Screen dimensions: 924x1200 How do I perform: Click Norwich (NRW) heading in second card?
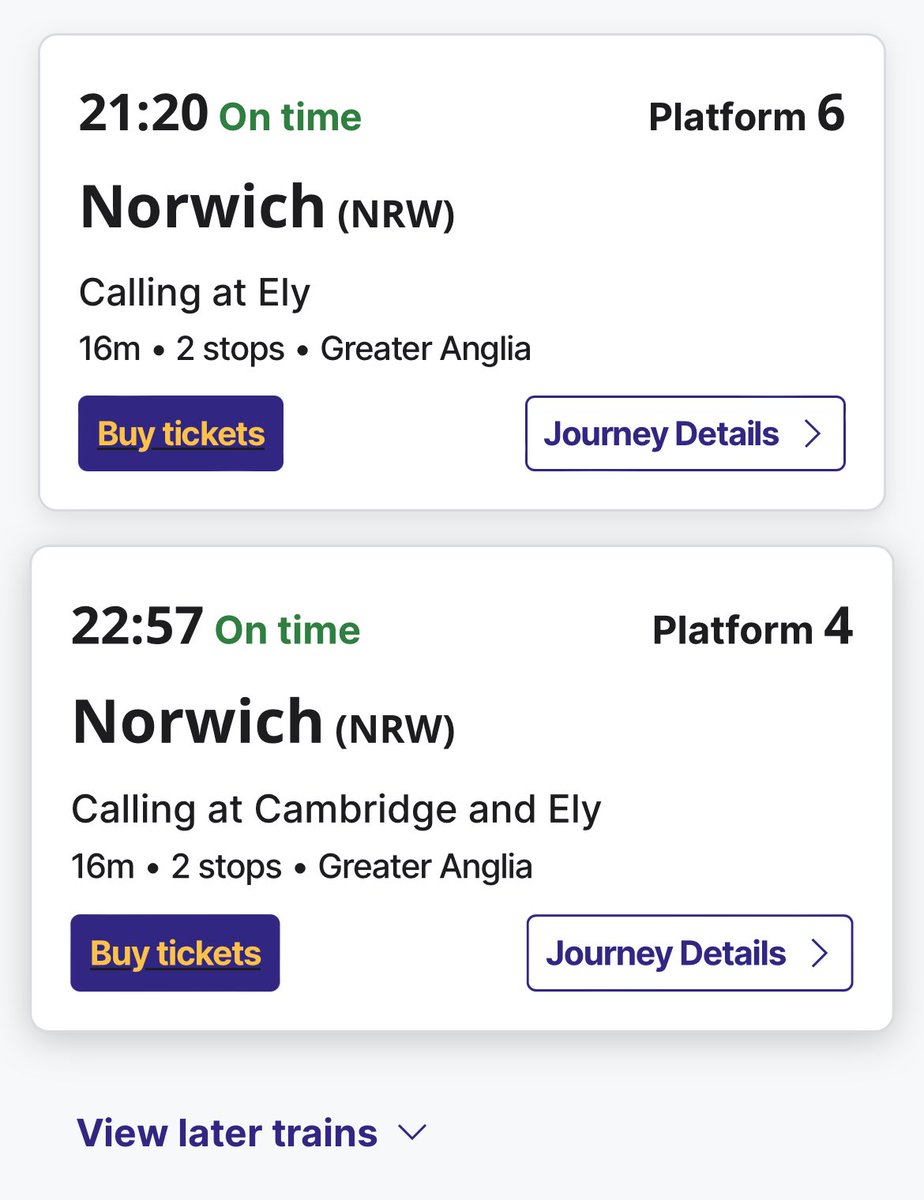(x=263, y=722)
